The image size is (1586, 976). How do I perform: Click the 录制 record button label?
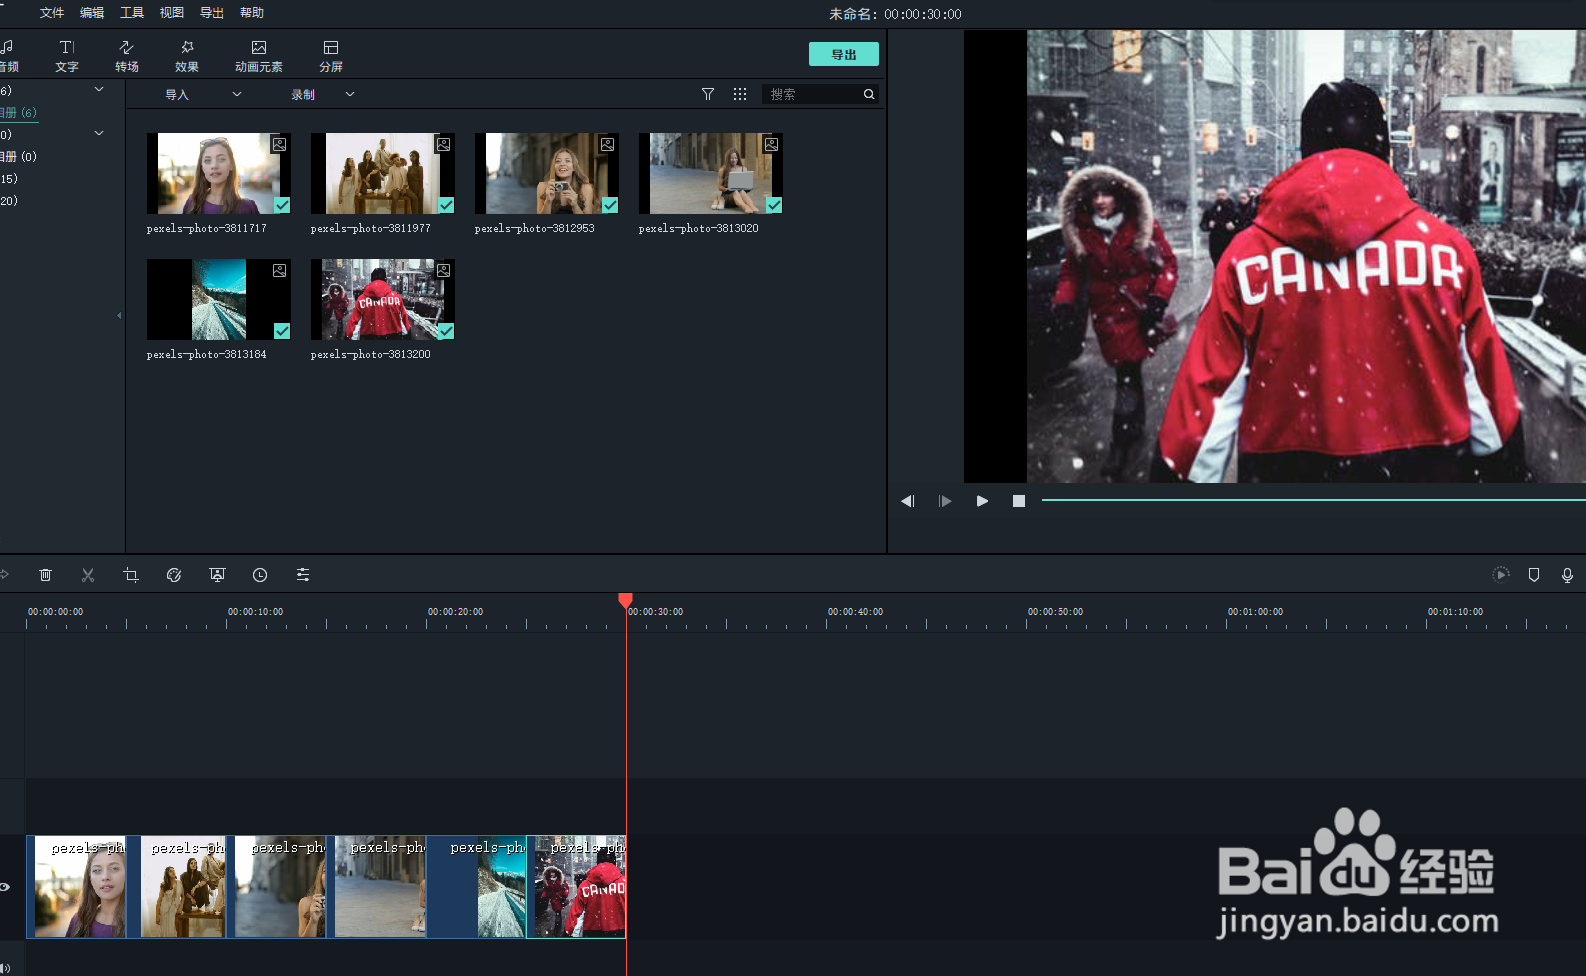303,95
